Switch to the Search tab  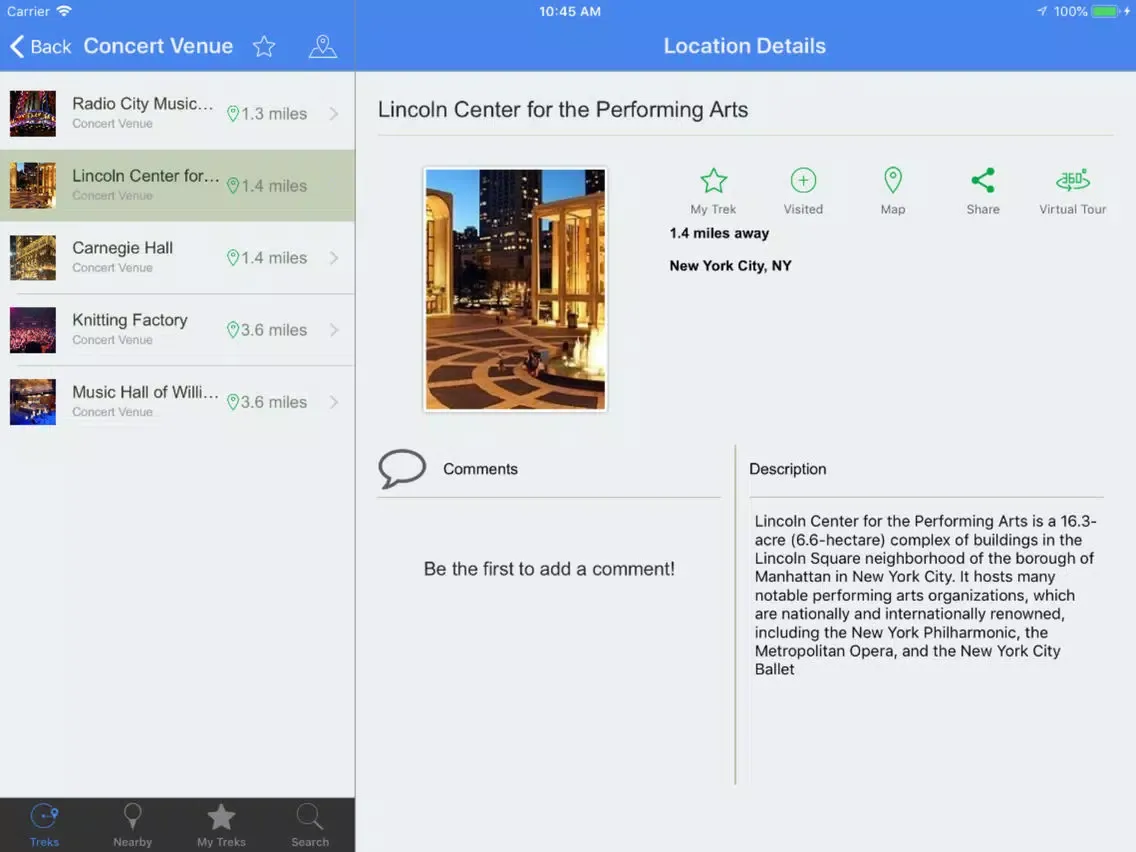click(x=310, y=825)
